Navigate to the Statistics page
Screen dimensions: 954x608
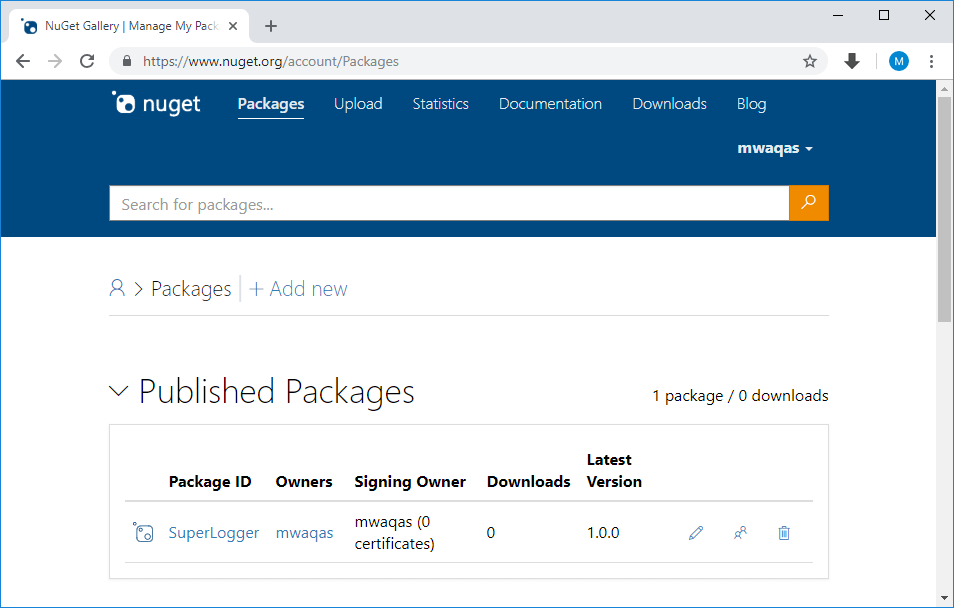[x=440, y=104]
